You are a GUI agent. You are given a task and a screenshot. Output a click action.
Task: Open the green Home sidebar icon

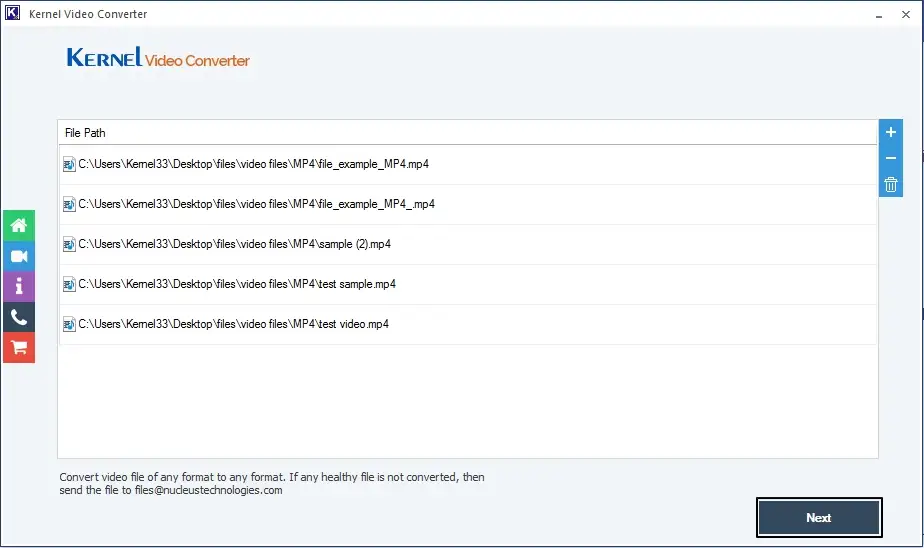(19, 225)
